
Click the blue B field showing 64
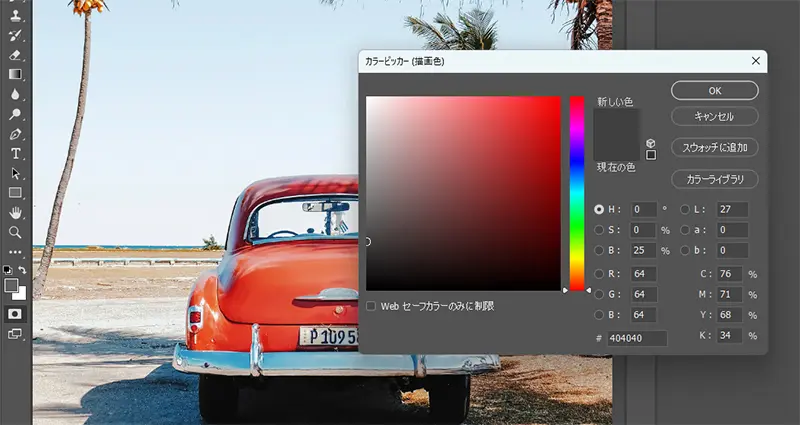(643, 315)
